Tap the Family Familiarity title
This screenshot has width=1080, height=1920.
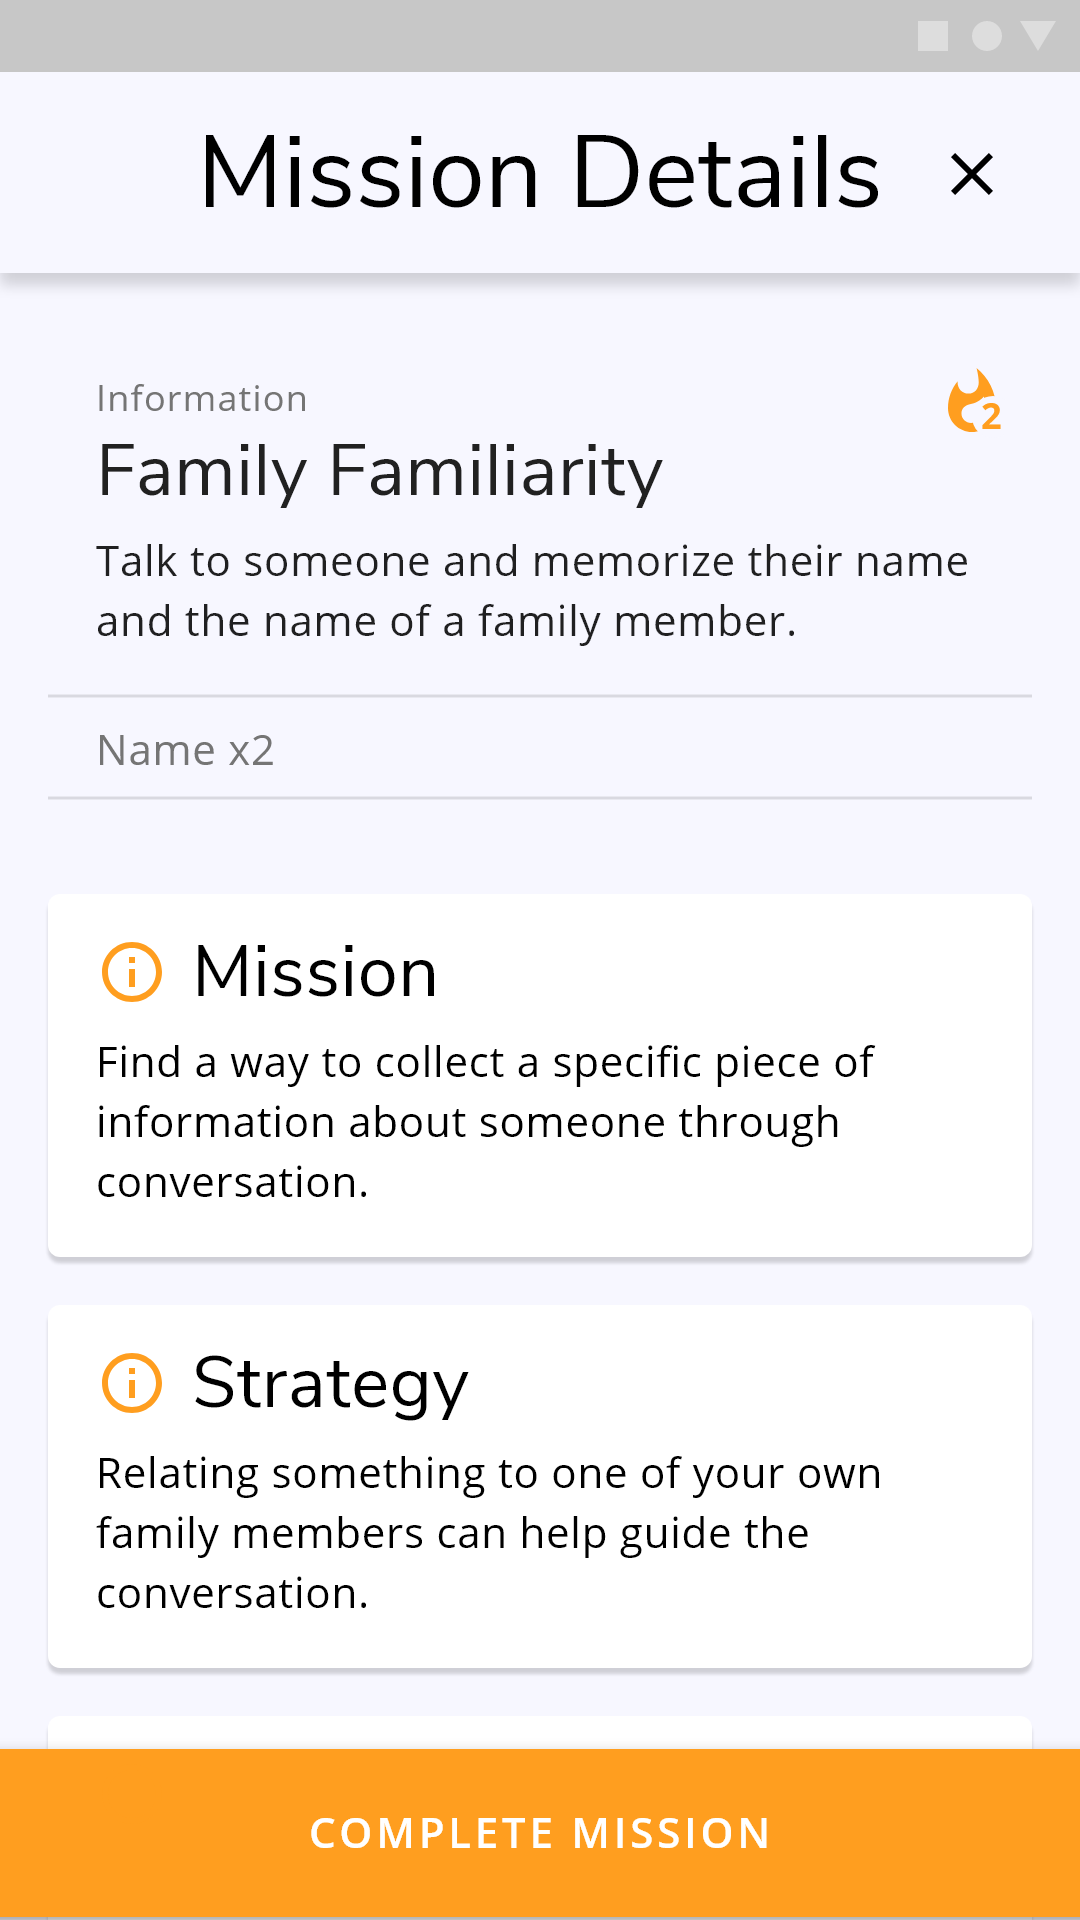tap(380, 471)
